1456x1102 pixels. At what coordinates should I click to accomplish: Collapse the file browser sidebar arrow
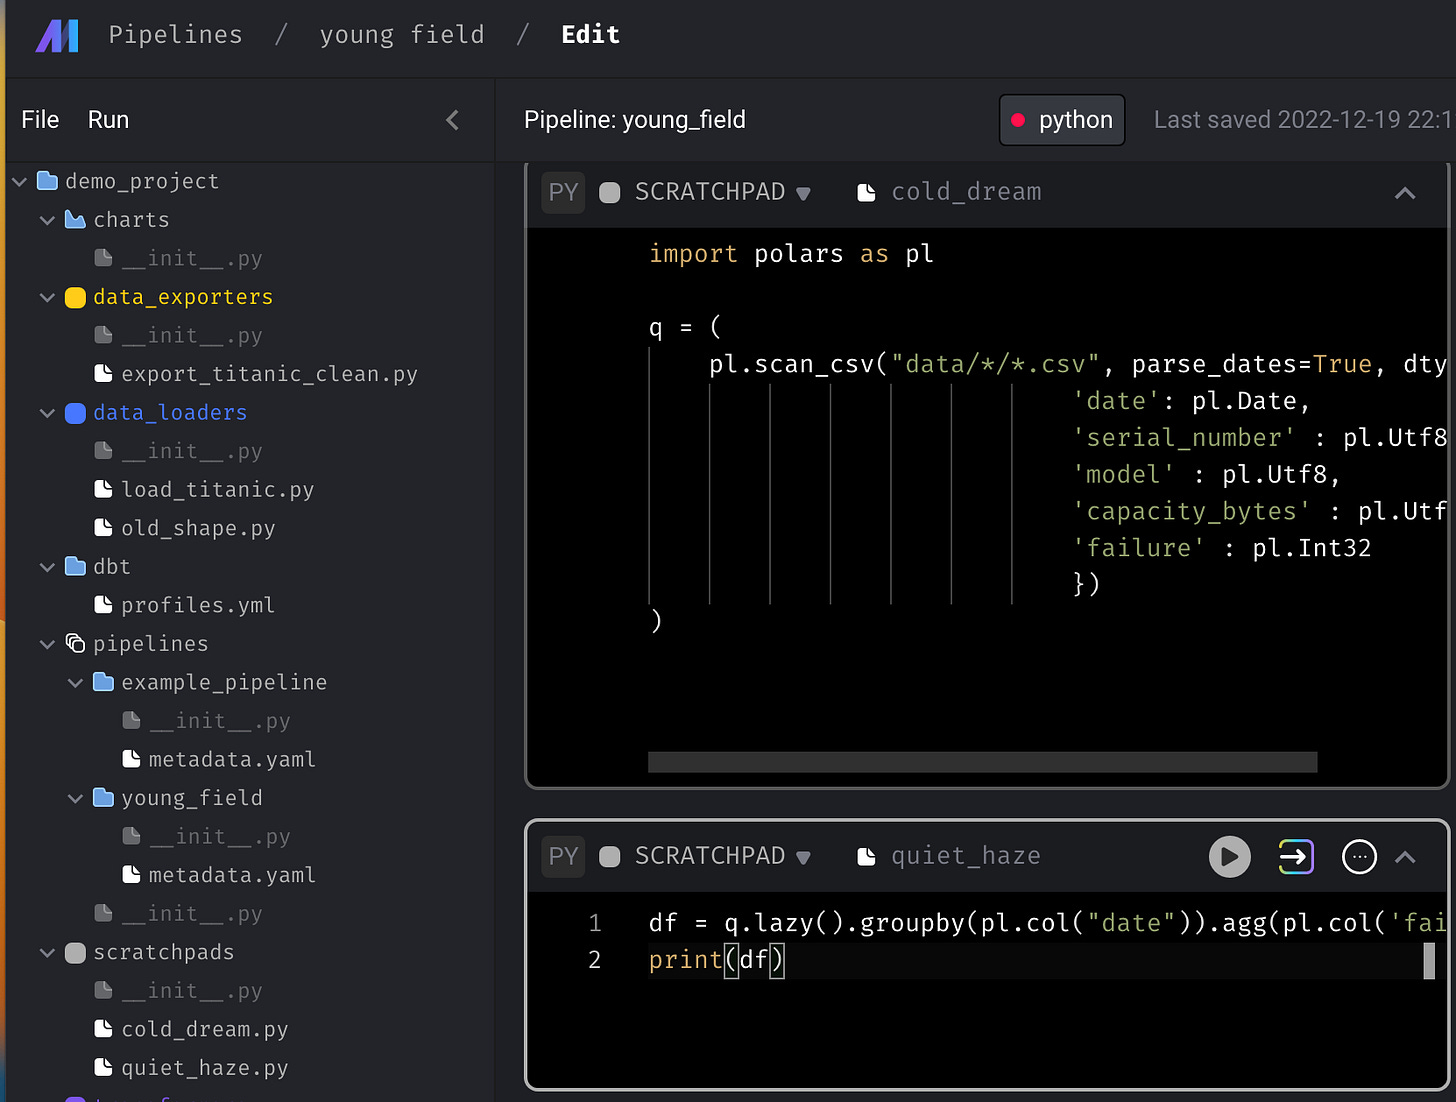tap(452, 119)
